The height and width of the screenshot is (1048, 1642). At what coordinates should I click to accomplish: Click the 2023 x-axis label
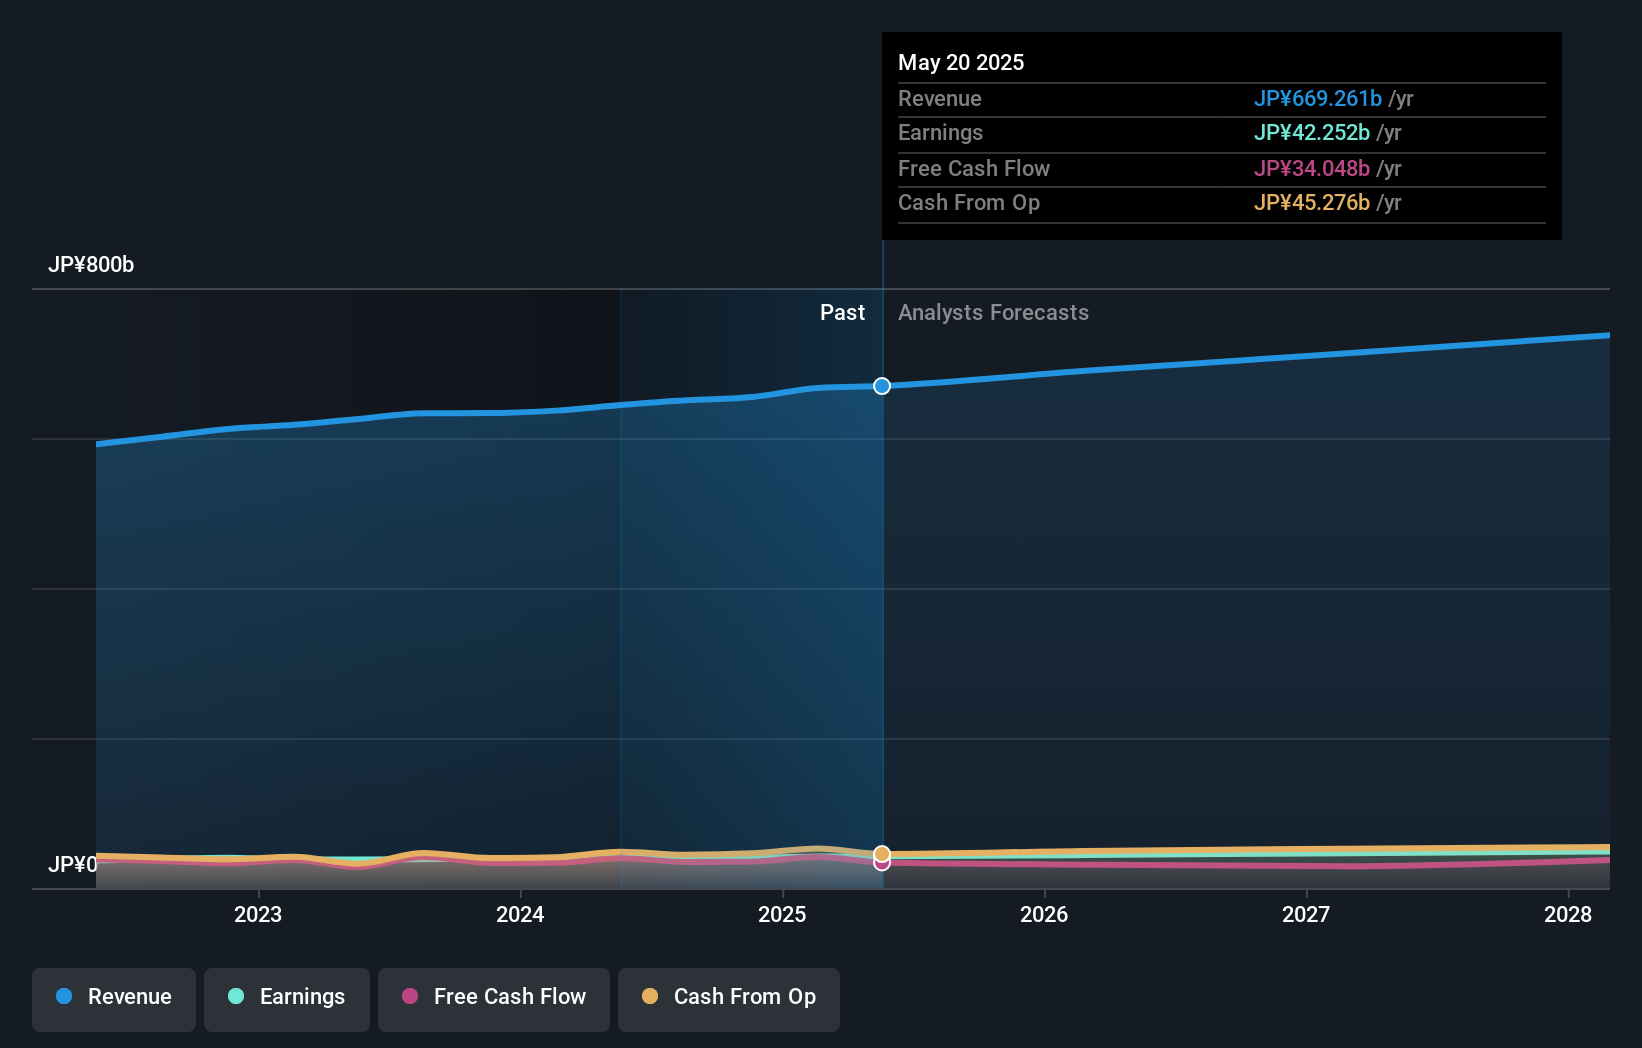tap(258, 914)
